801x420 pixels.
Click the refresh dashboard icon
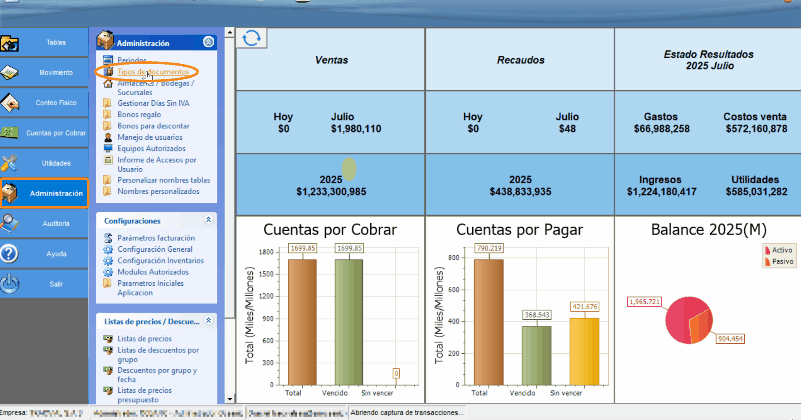[251, 38]
